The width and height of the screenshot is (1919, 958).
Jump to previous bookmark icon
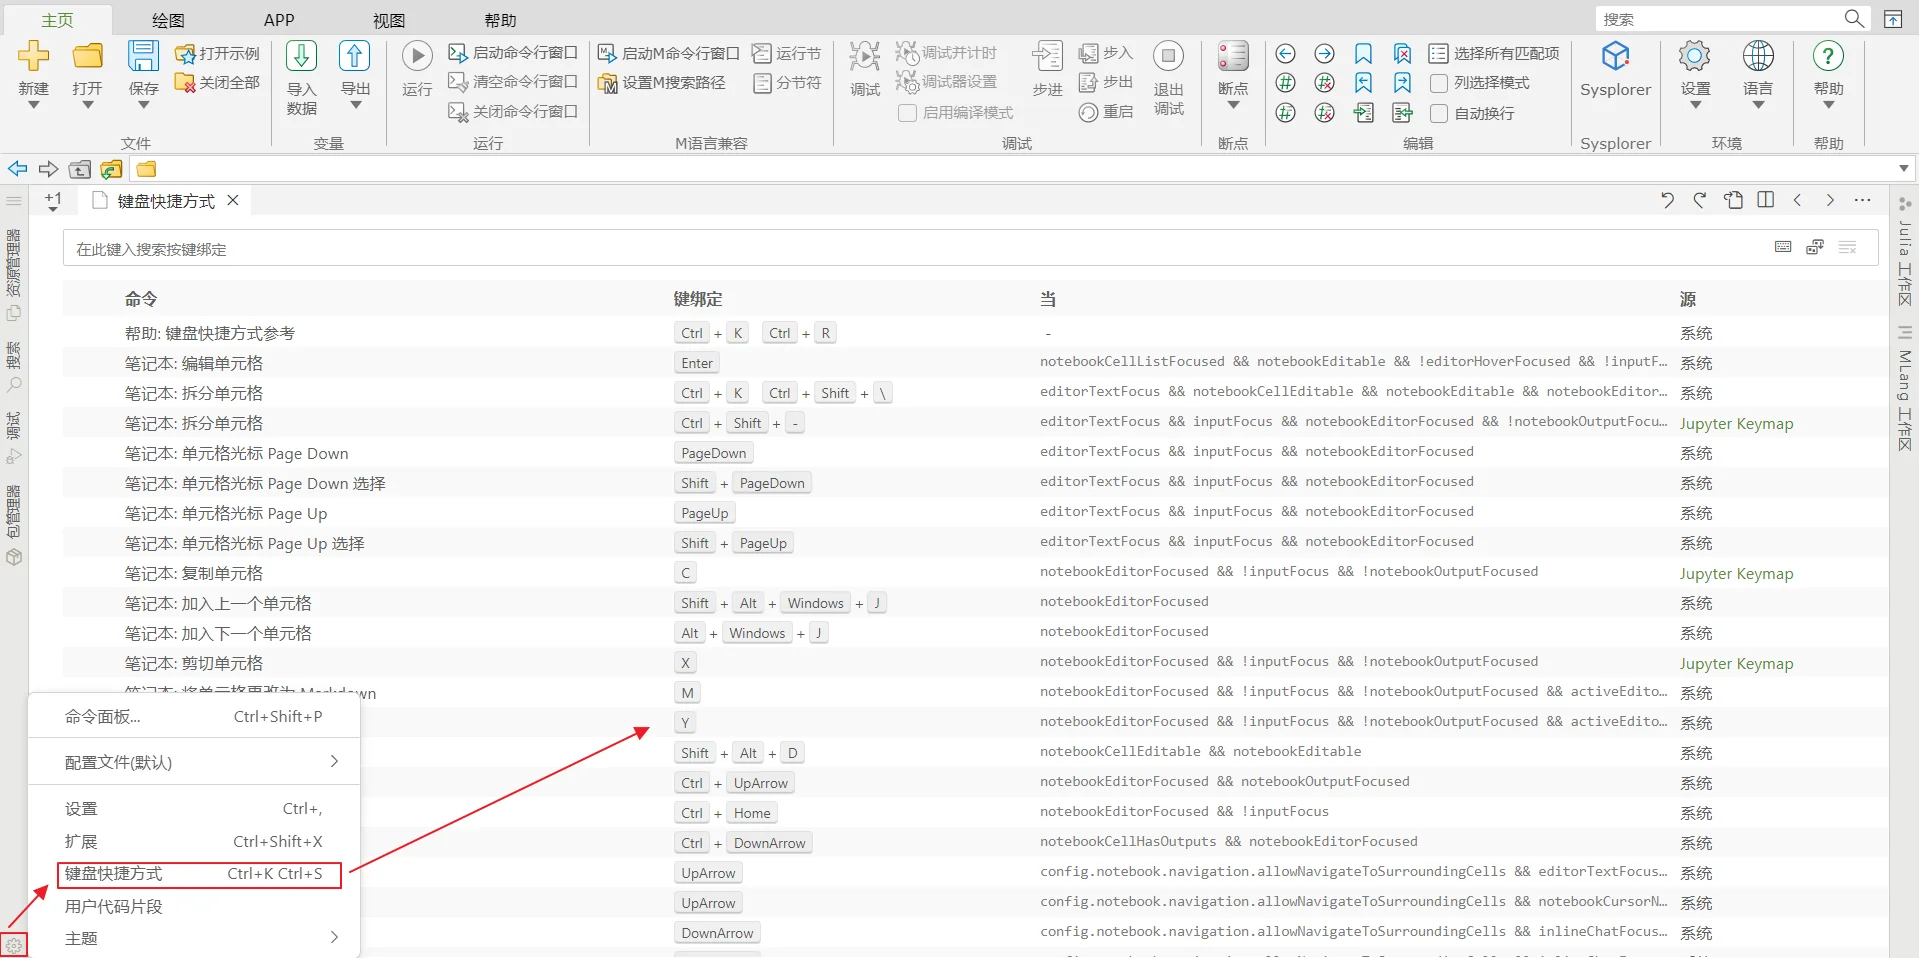[1363, 83]
